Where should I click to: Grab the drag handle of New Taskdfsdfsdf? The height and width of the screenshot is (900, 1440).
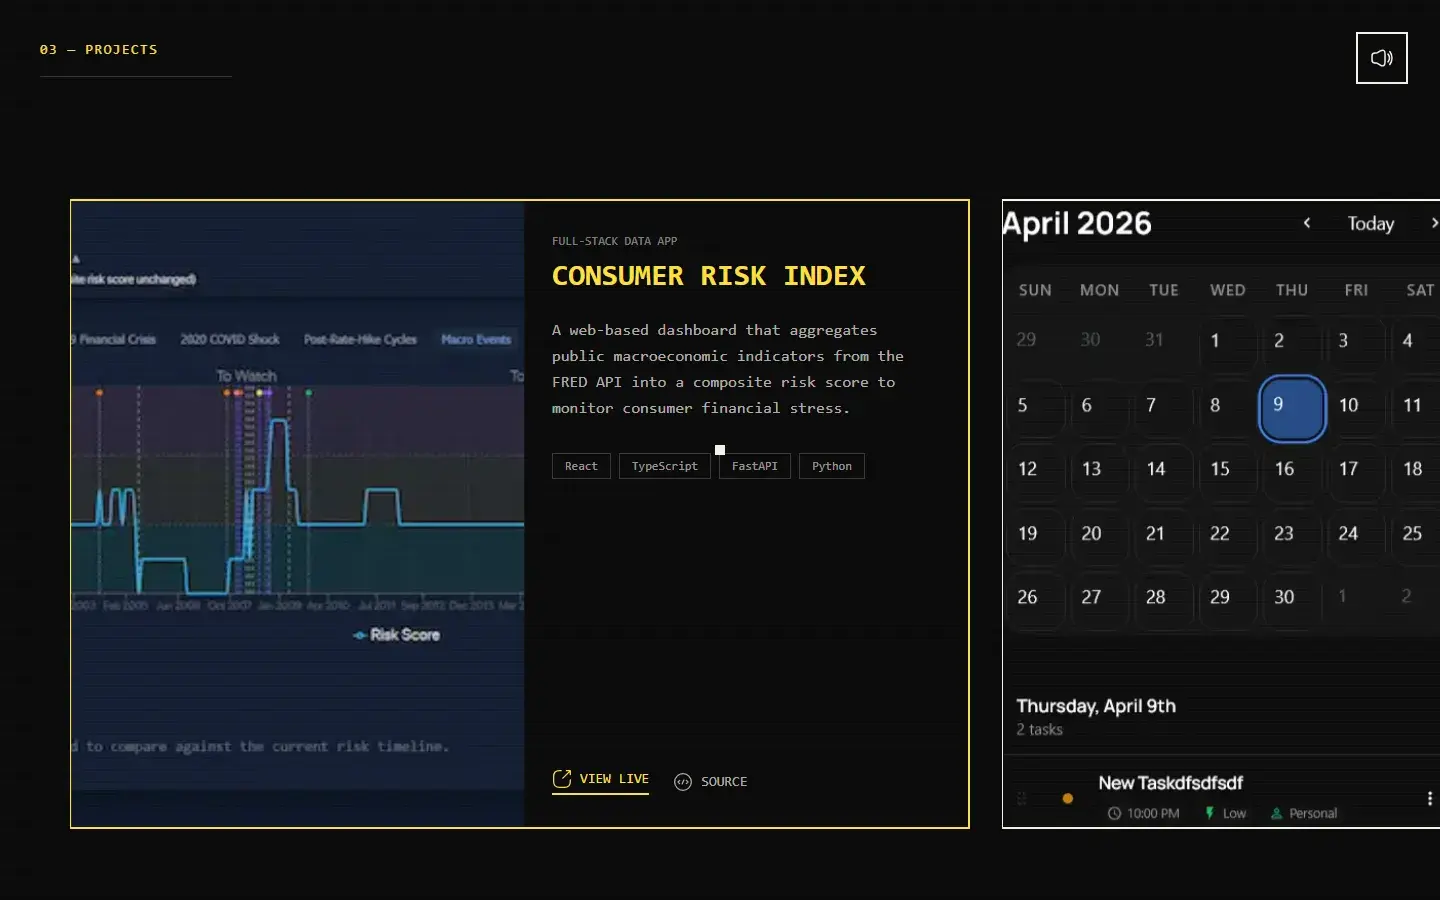point(1021,799)
